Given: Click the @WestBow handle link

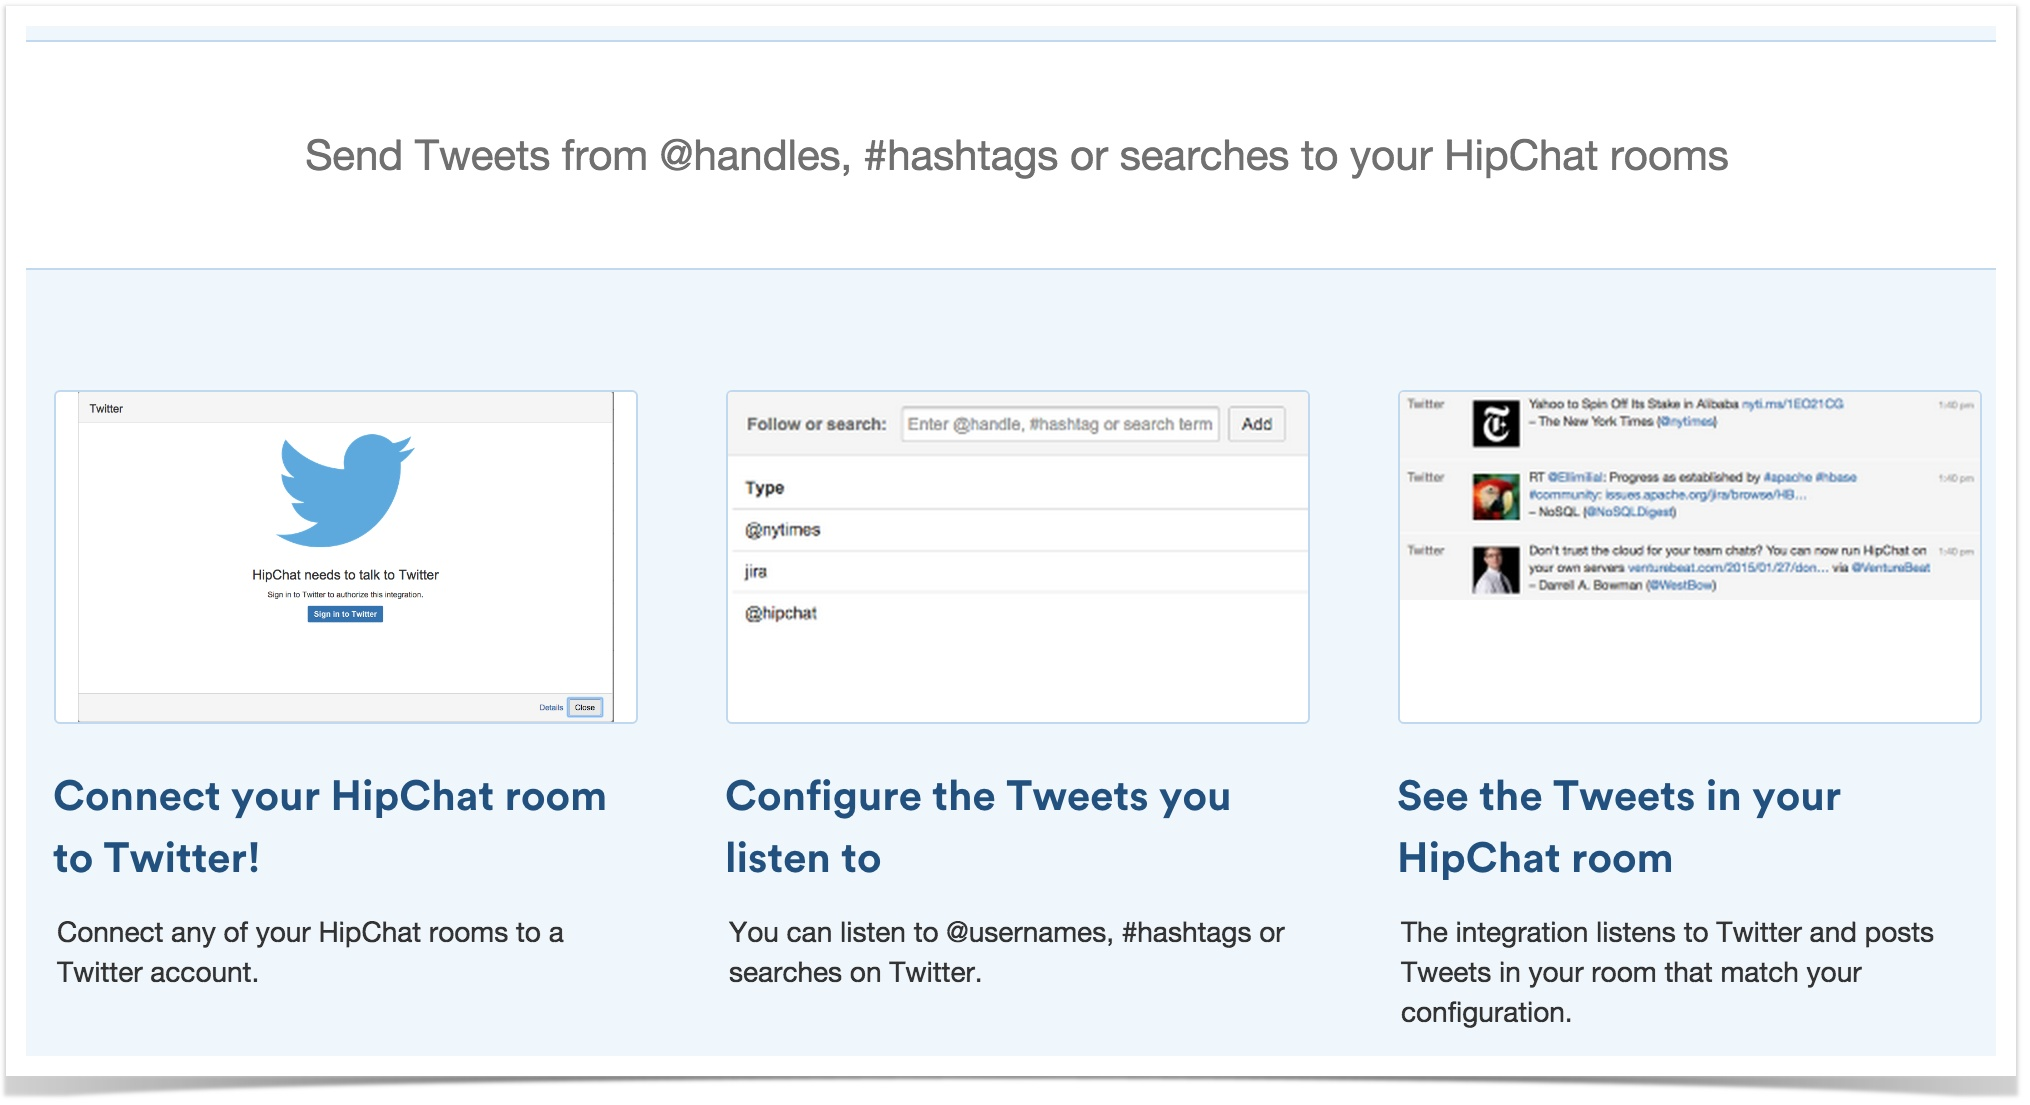Looking at the screenshot, I should click(x=1681, y=586).
